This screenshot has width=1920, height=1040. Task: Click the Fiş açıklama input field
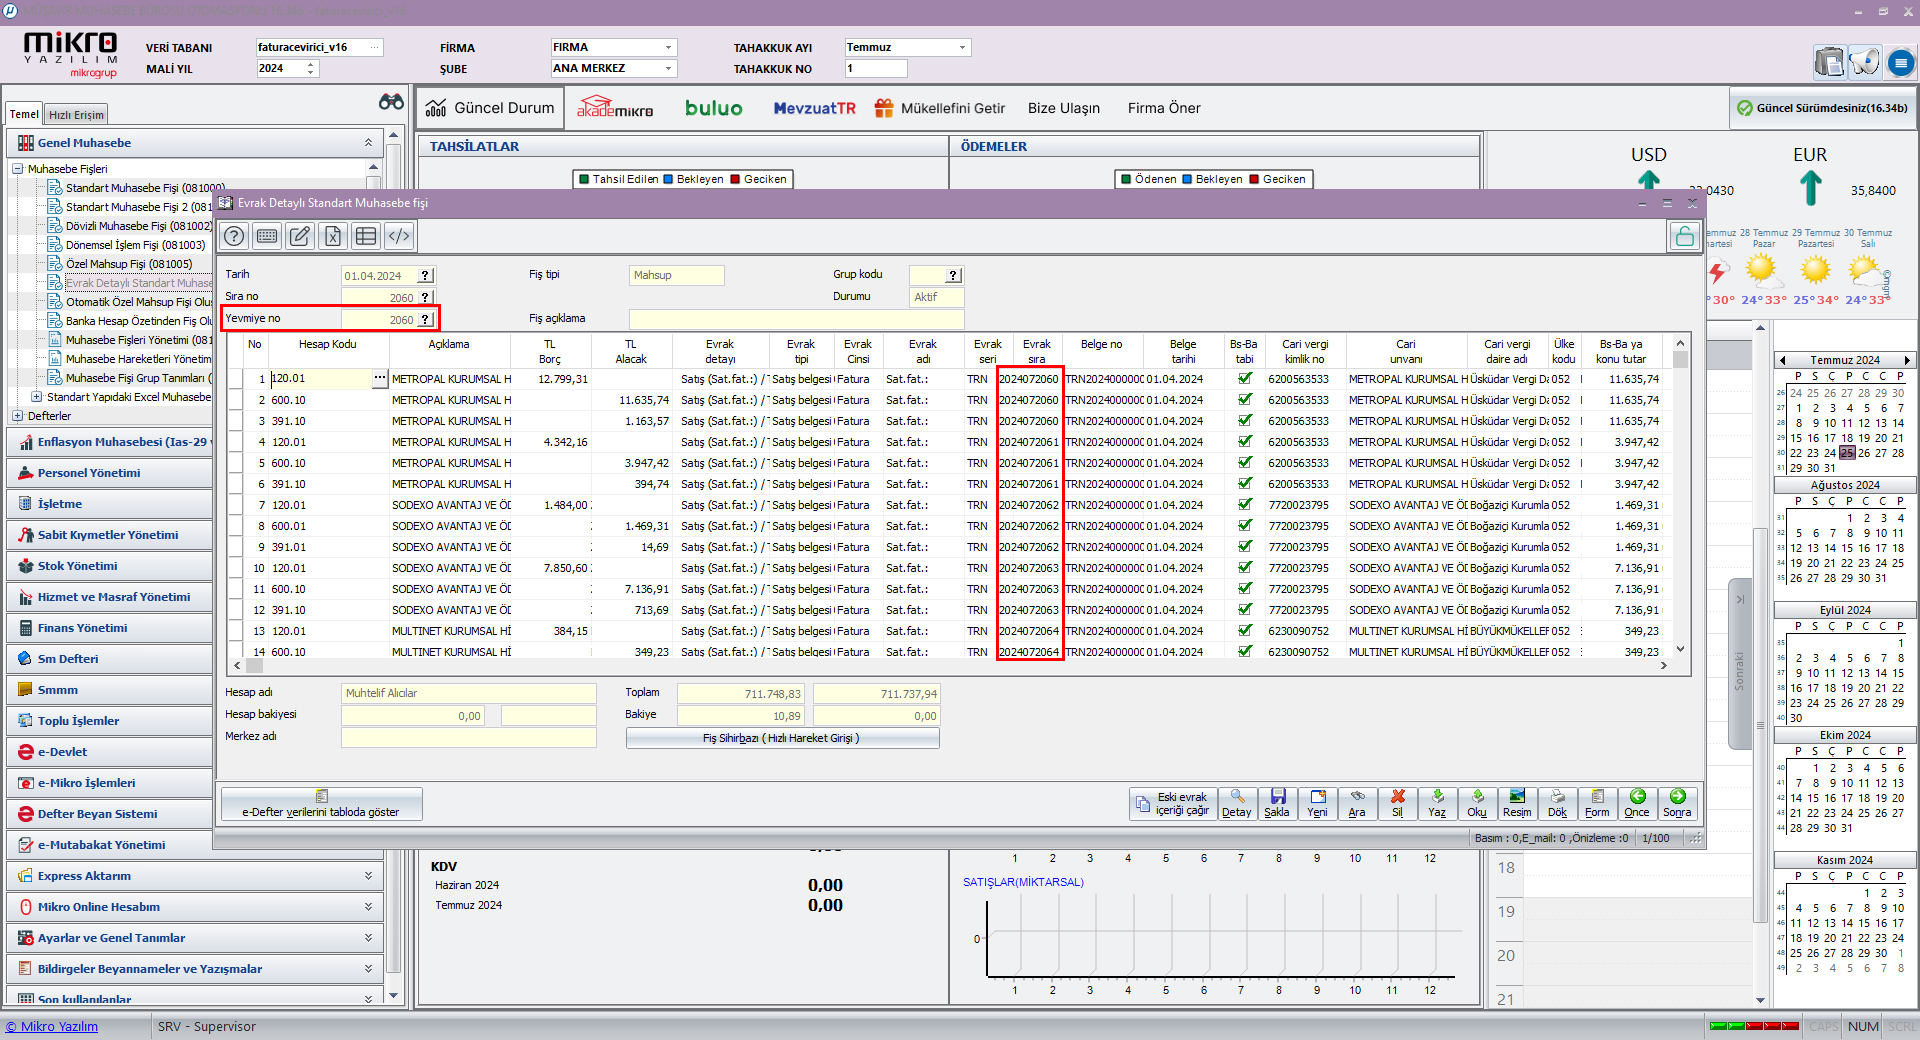pos(796,319)
